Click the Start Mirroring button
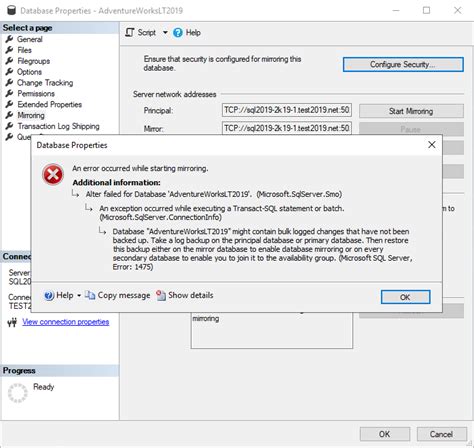Image resolution: width=474 pixels, height=448 pixels. click(x=411, y=111)
